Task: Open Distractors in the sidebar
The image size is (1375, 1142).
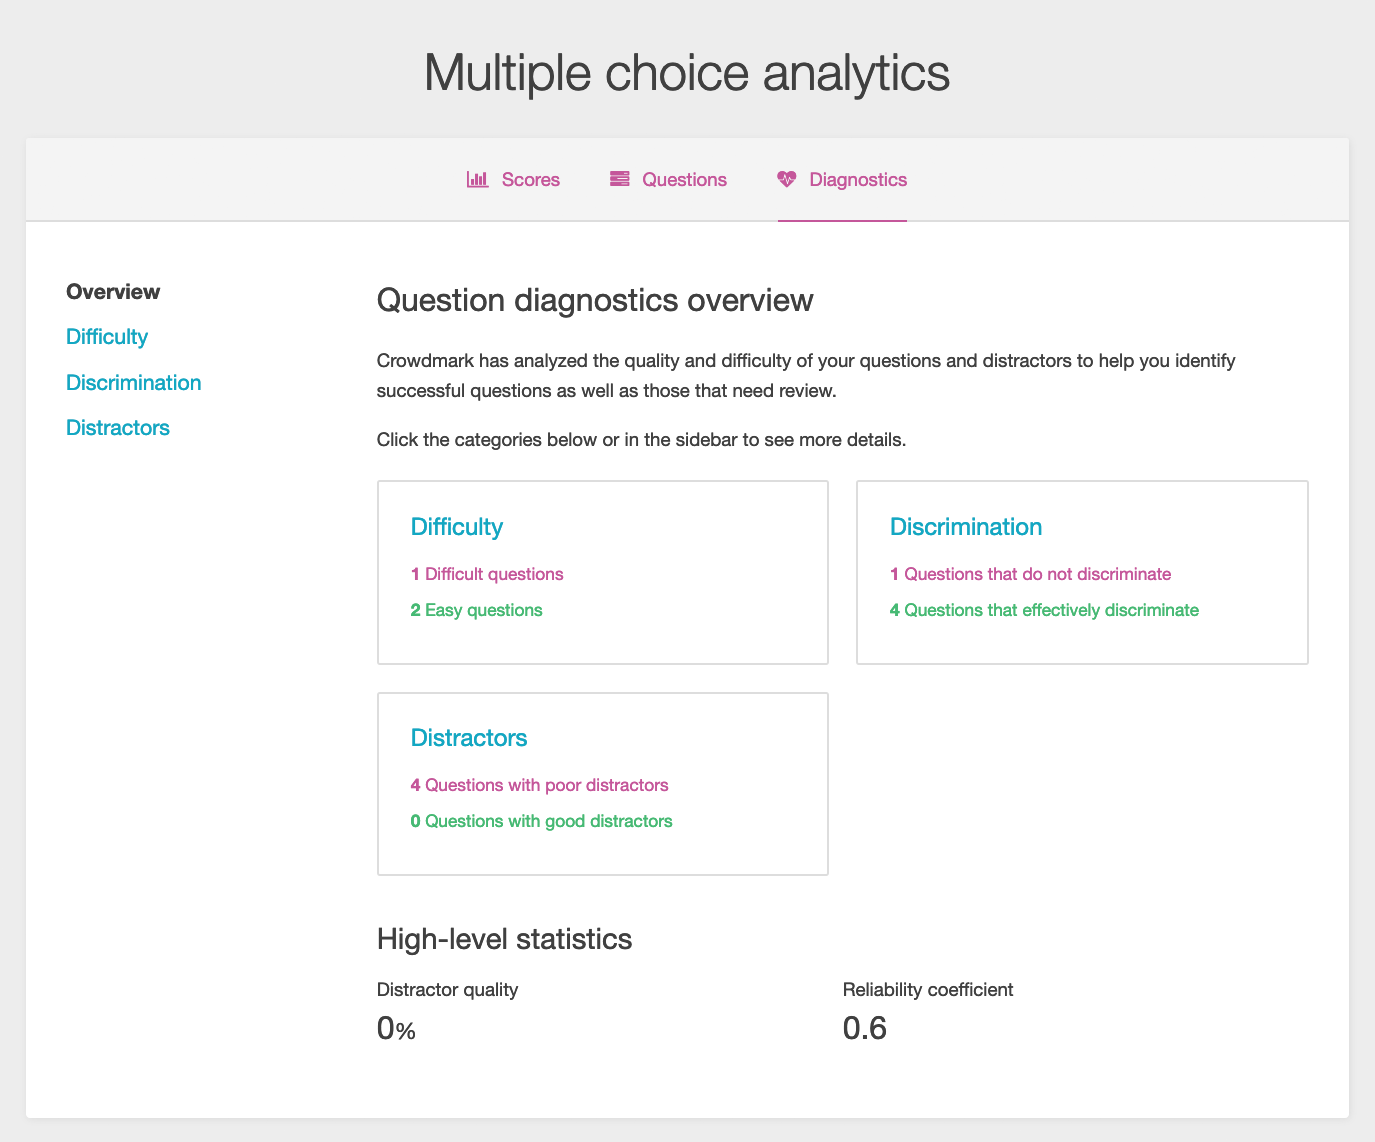Action: 118,428
